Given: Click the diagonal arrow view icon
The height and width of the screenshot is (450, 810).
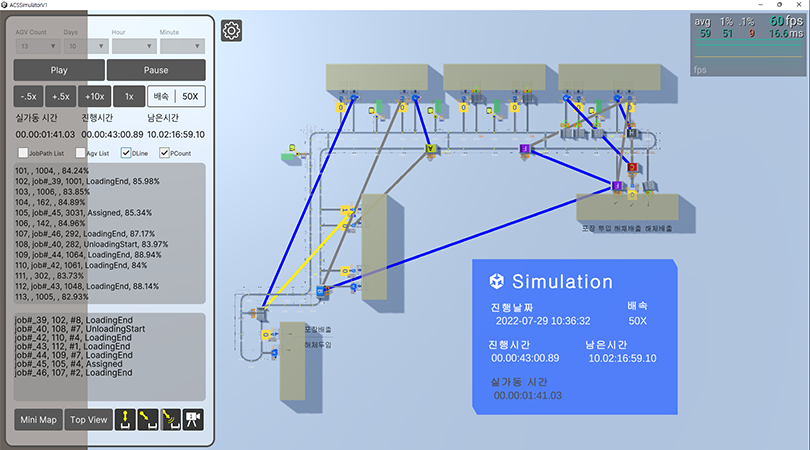Looking at the screenshot, I should point(148,419).
